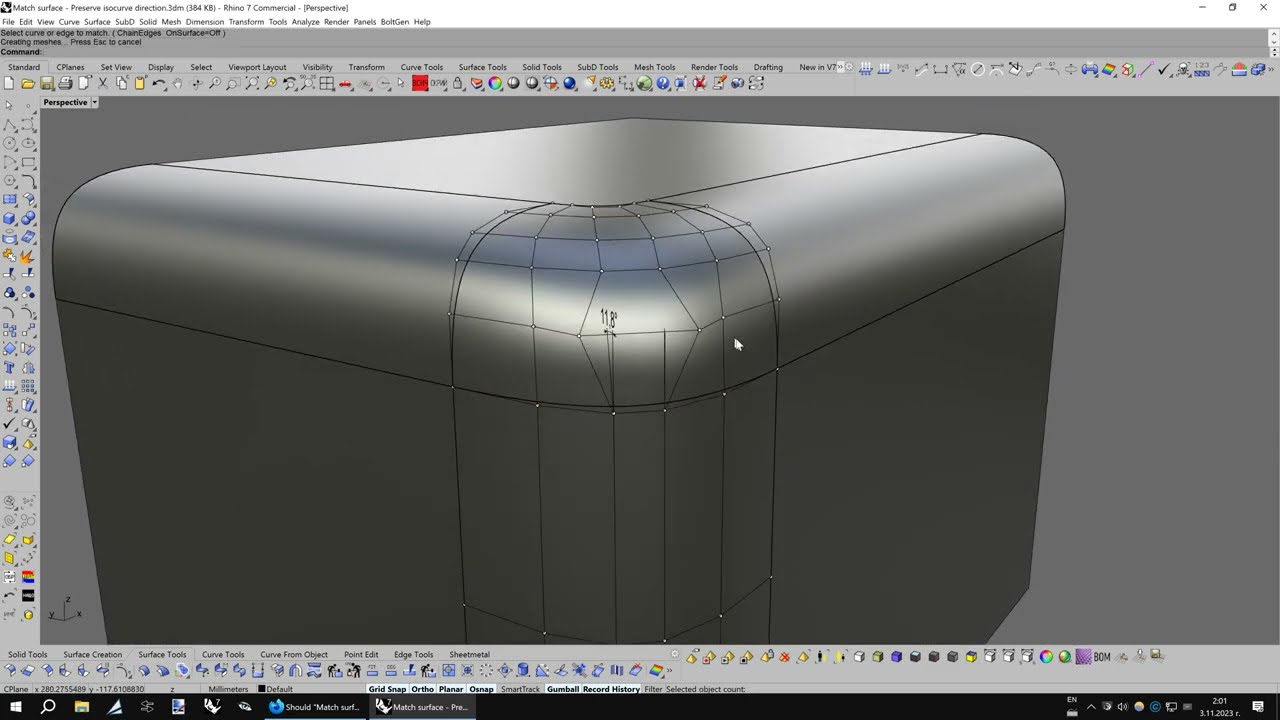The width and height of the screenshot is (1280, 720).
Task: Open the BoltGen menu
Action: pos(394,22)
